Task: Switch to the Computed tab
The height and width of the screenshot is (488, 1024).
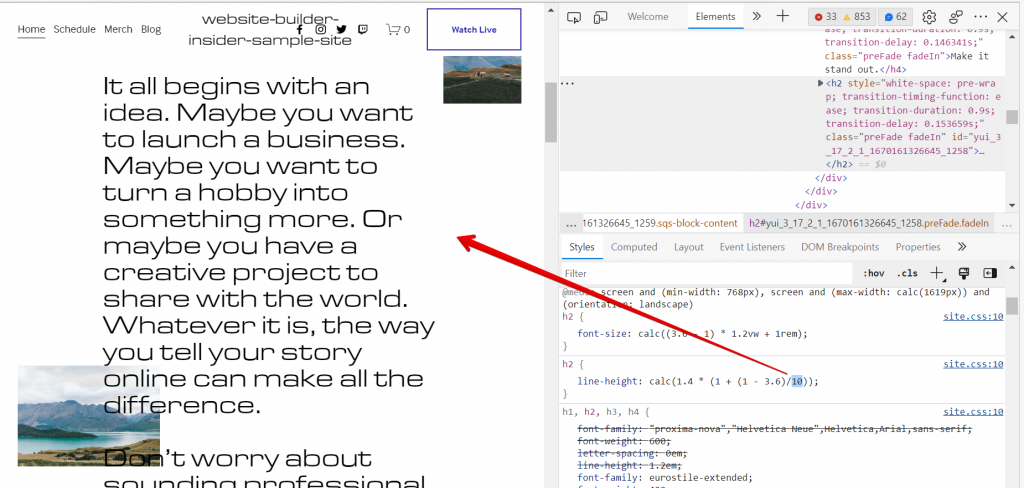Action: click(x=634, y=247)
